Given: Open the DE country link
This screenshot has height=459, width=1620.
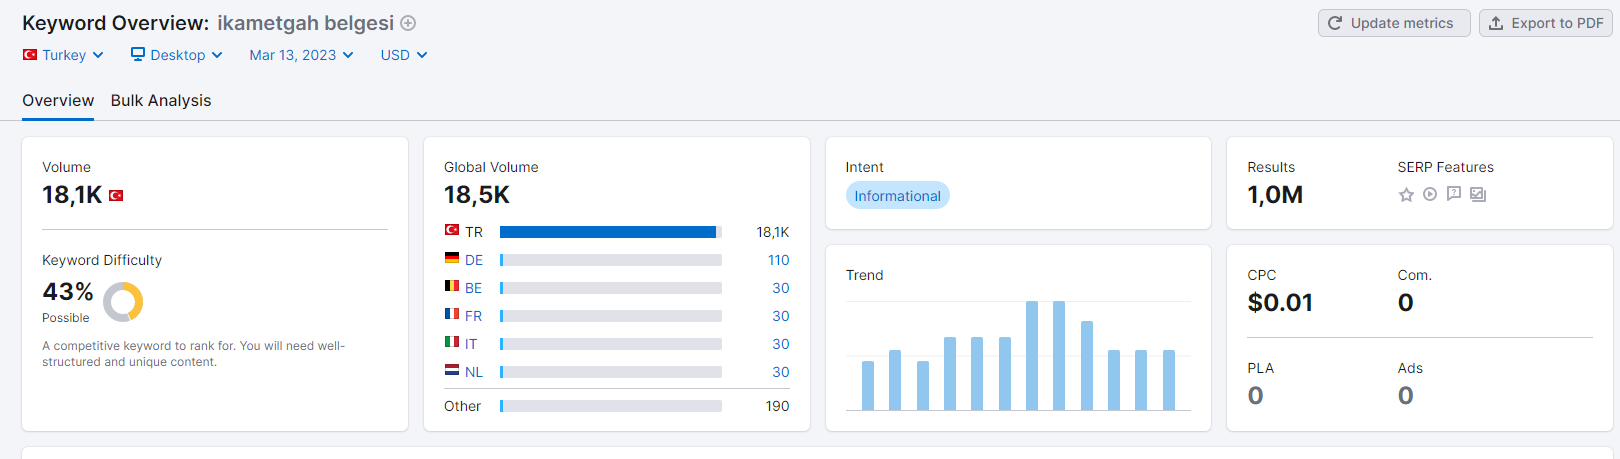Looking at the screenshot, I should coord(474,260).
